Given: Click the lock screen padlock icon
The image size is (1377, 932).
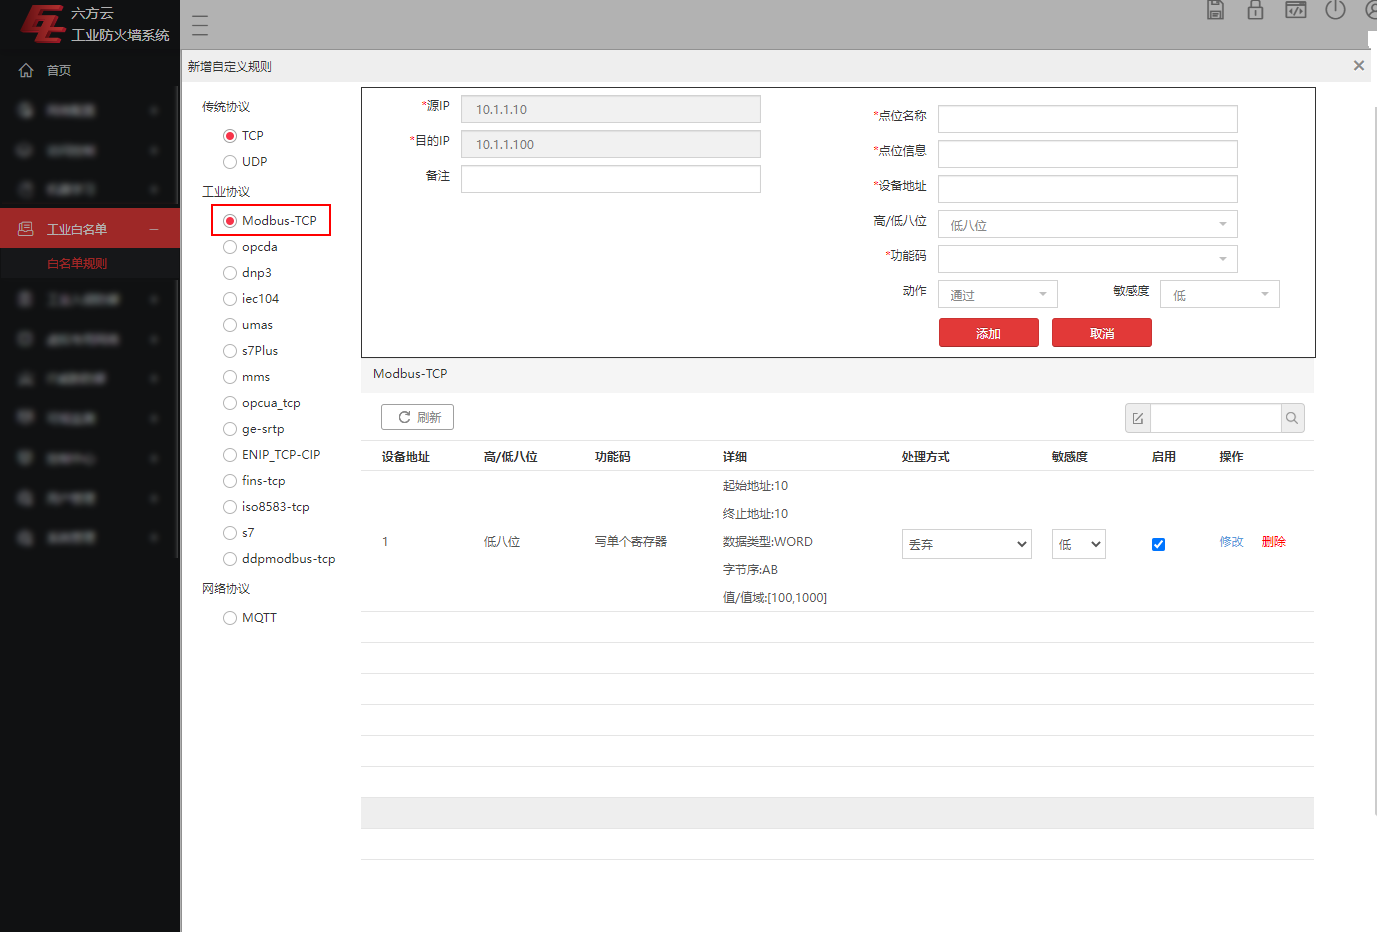Looking at the screenshot, I should pos(1255,10).
